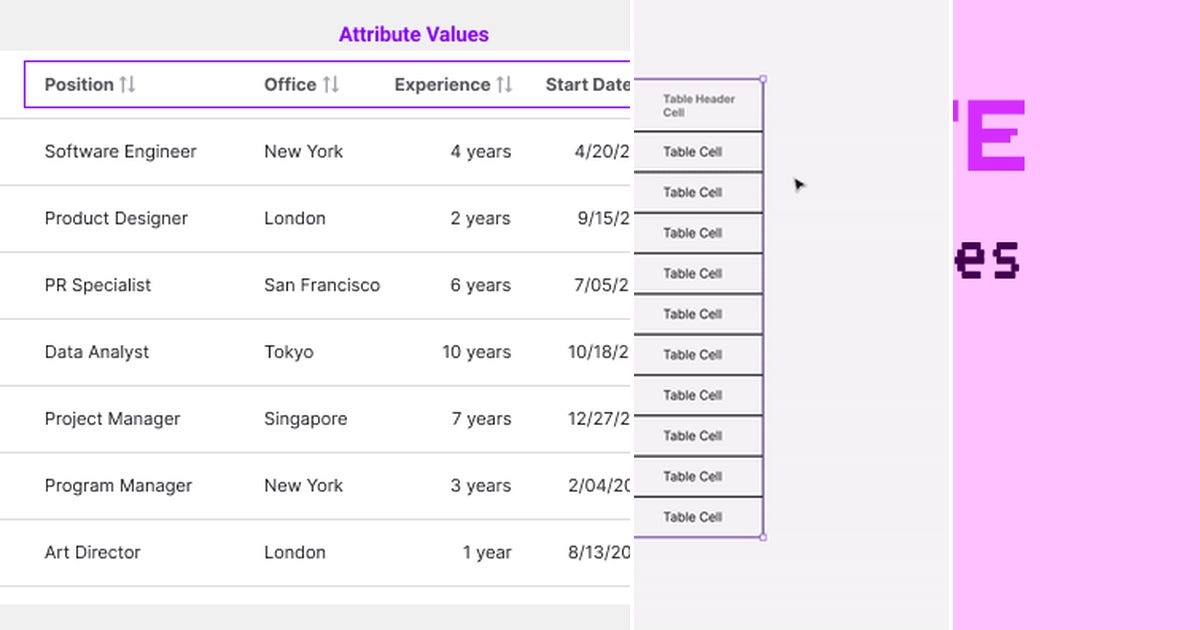
Task: Click the Tokyo office cell
Action: 288,352
